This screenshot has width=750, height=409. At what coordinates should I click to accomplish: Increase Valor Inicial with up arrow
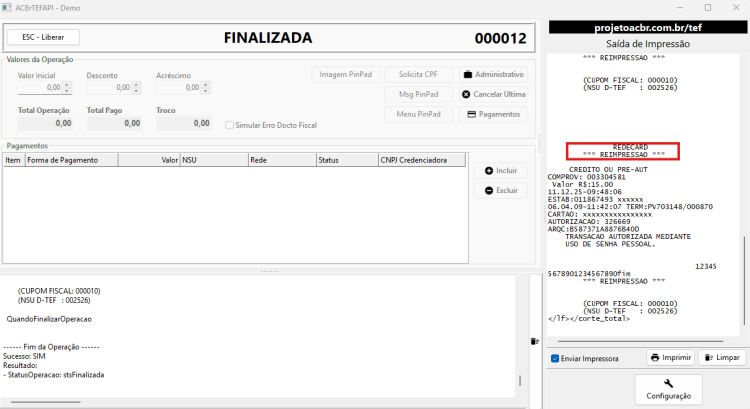[x=67, y=85]
